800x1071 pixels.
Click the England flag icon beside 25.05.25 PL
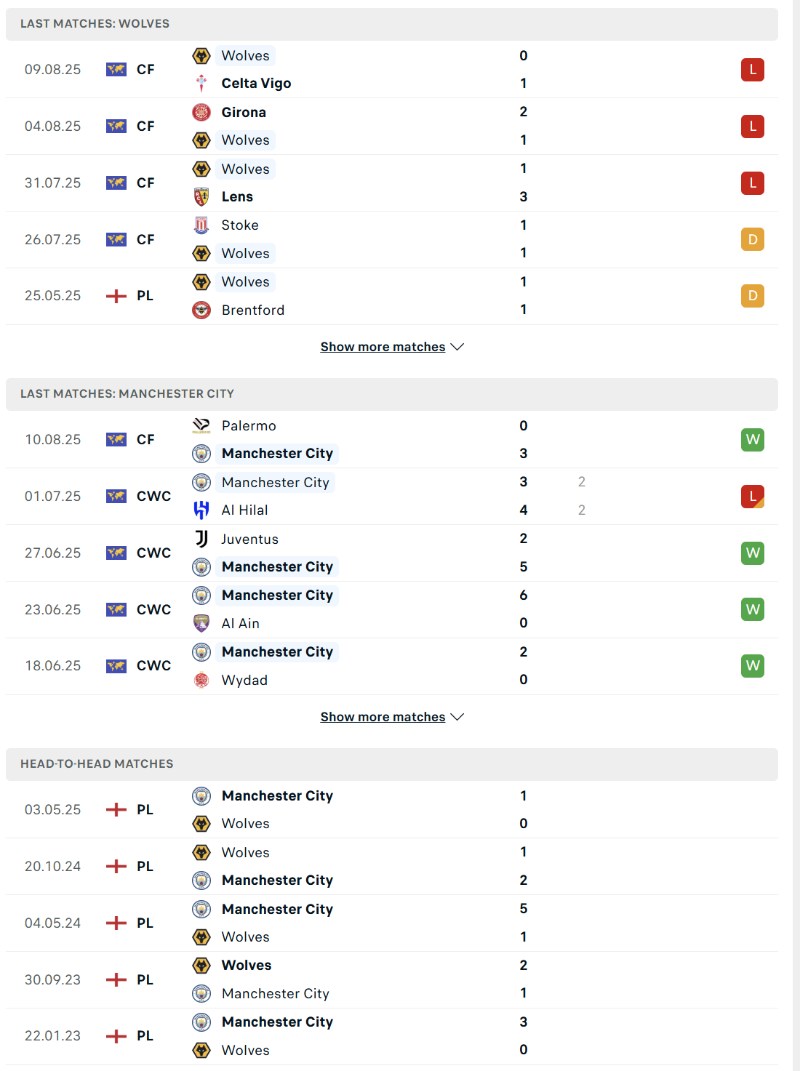point(116,296)
